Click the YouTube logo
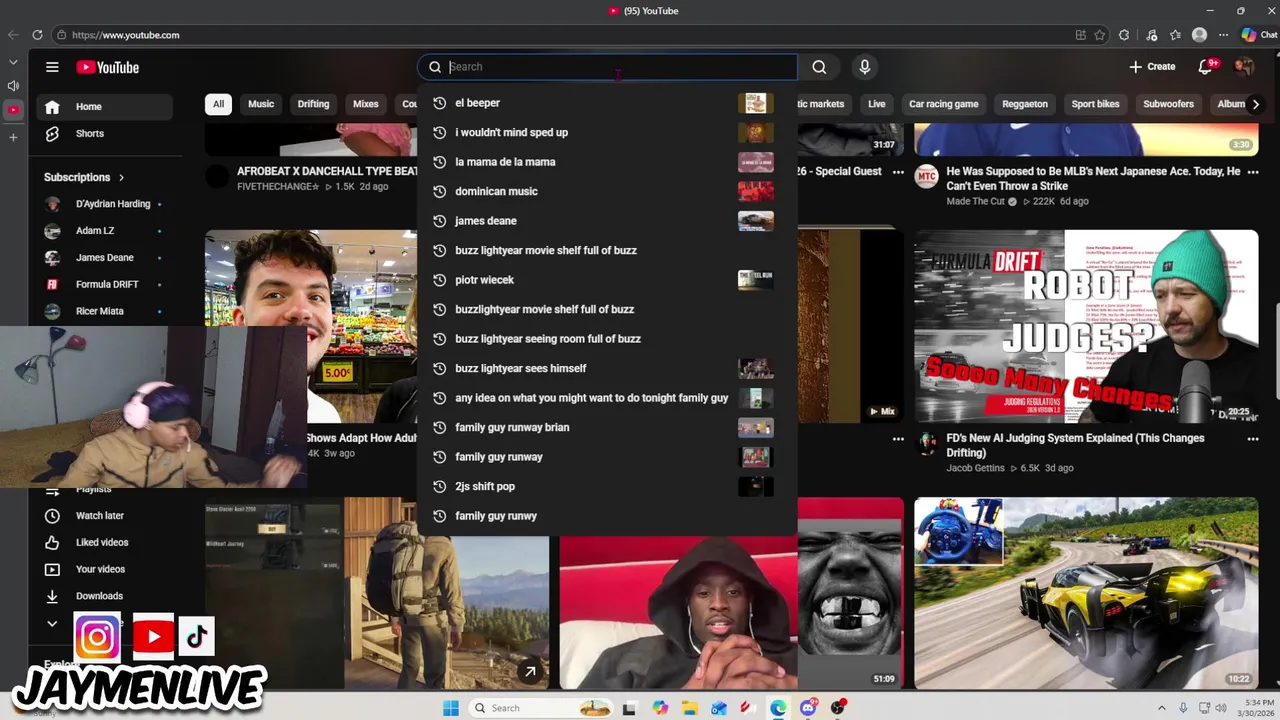This screenshot has height=720, width=1280. point(108,67)
